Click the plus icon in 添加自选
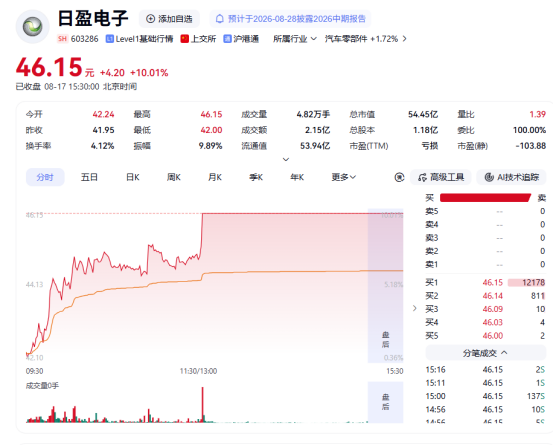Image resolution: width=554 pixels, height=445 pixels. click(x=151, y=19)
